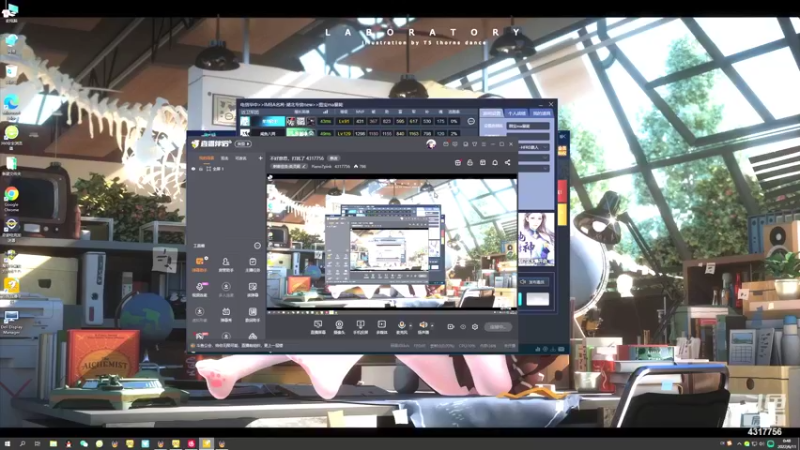Viewport: 800px width, 450px height.
Task: Switch to third tab beside the plus icon
Action: tap(241, 158)
